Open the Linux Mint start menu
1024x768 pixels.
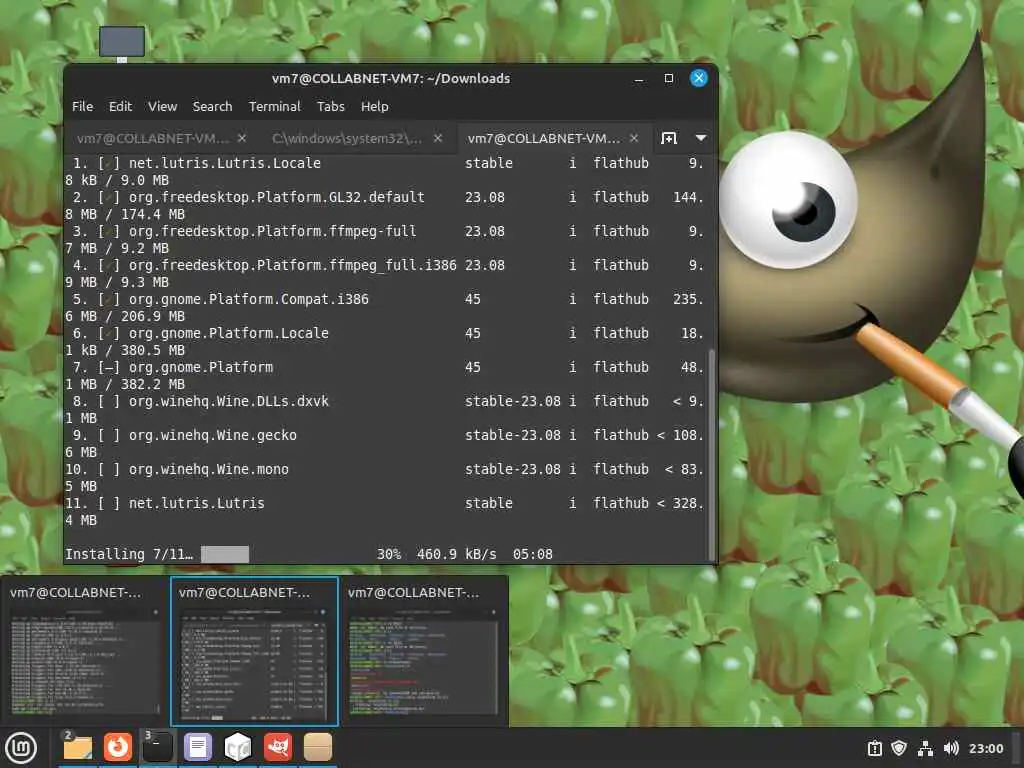21,747
